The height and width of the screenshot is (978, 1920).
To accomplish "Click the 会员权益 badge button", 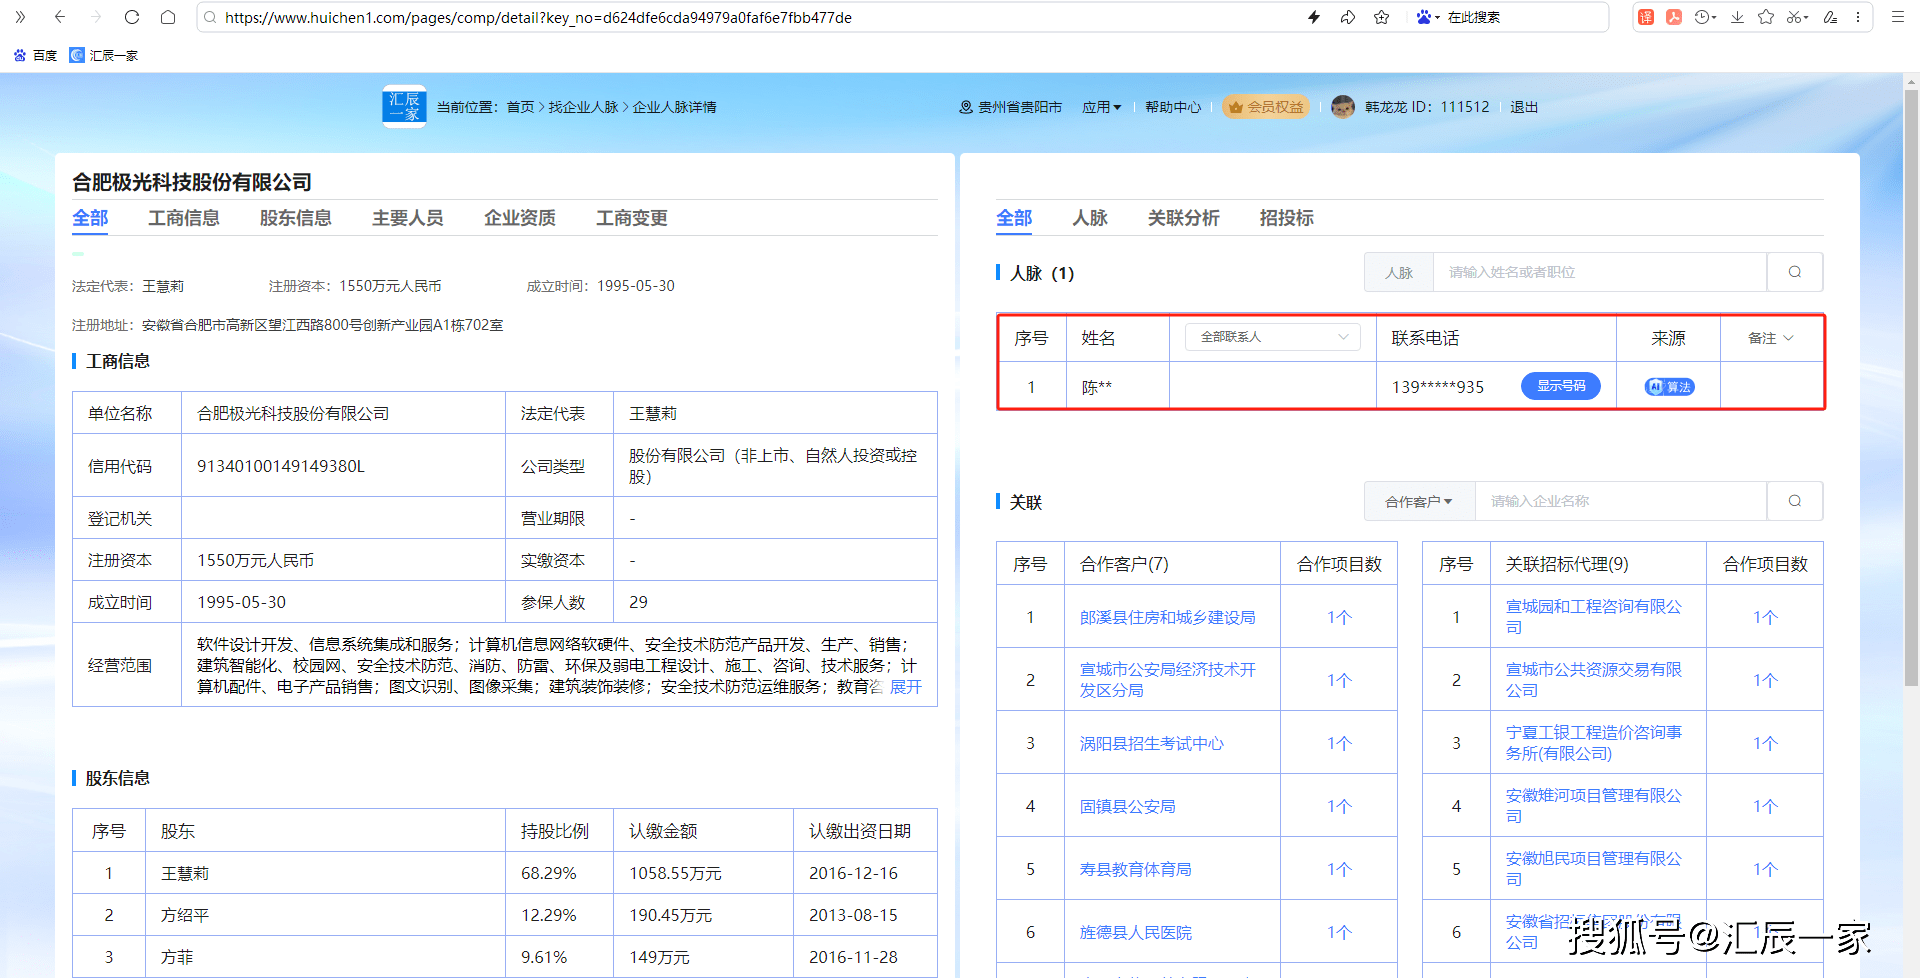I will [x=1265, y=107].
